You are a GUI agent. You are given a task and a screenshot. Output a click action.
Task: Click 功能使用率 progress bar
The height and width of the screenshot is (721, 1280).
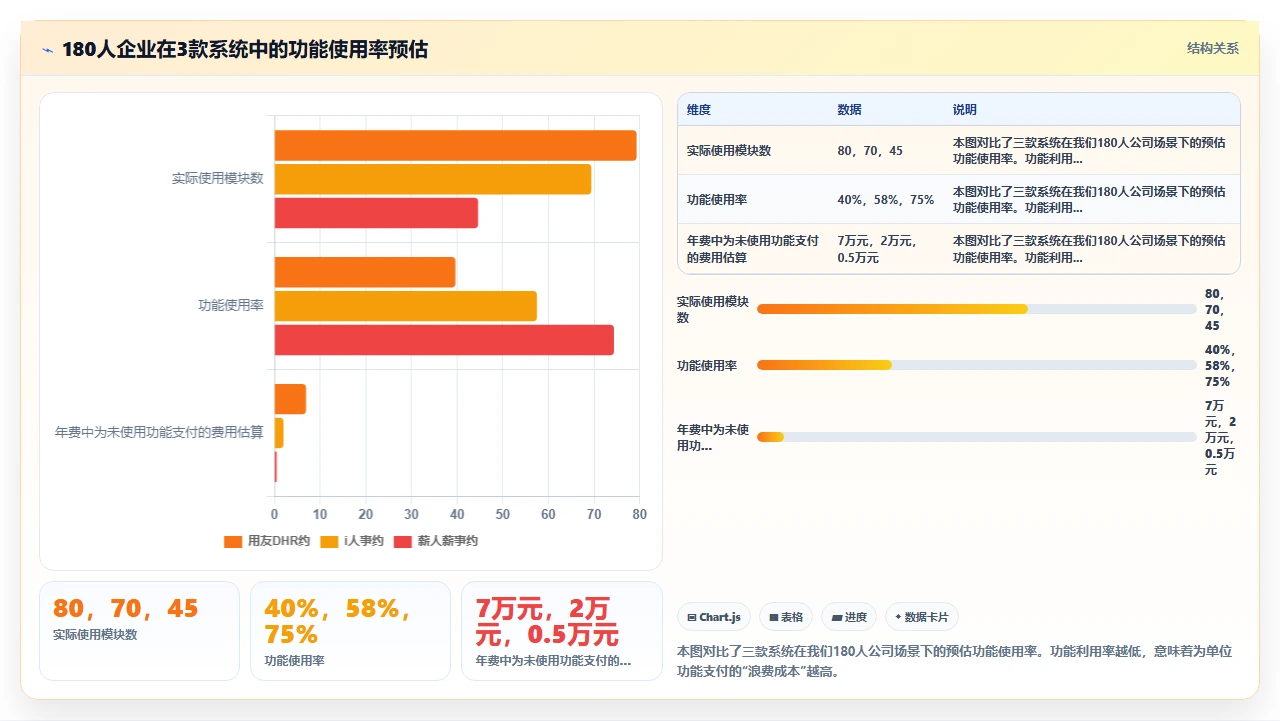point(977,365)
